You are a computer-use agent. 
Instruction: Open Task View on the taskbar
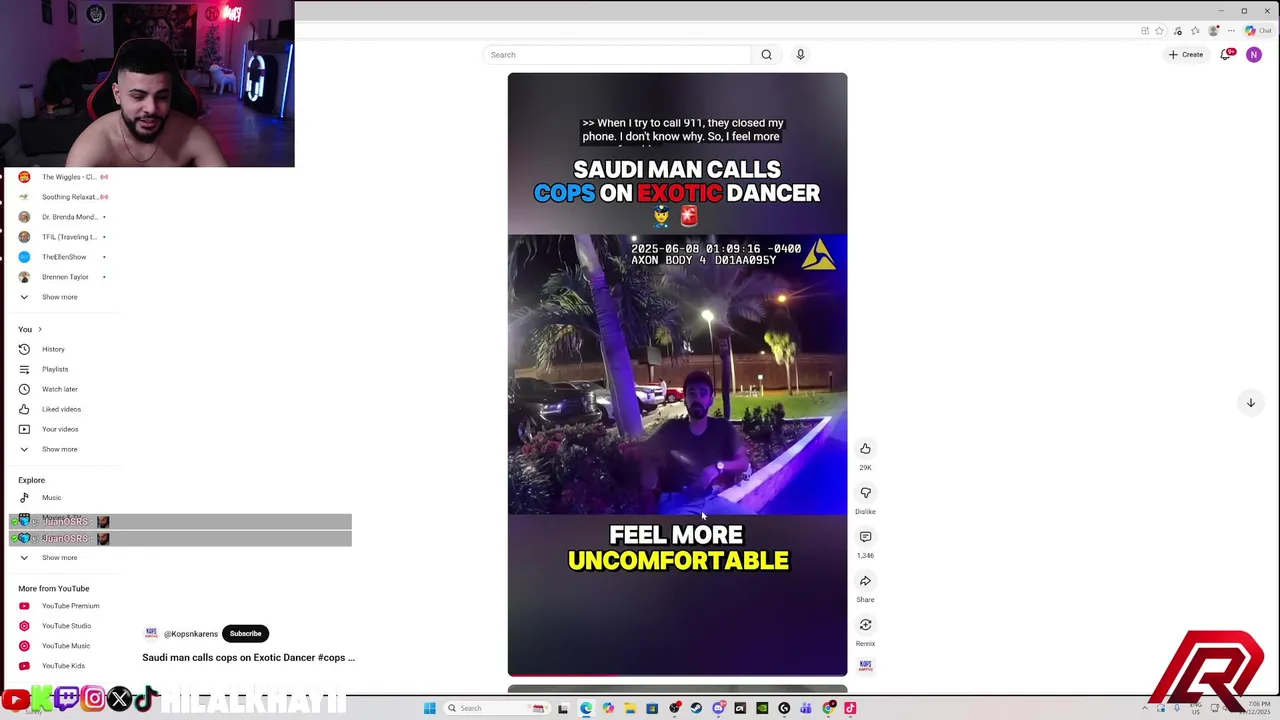563,708
